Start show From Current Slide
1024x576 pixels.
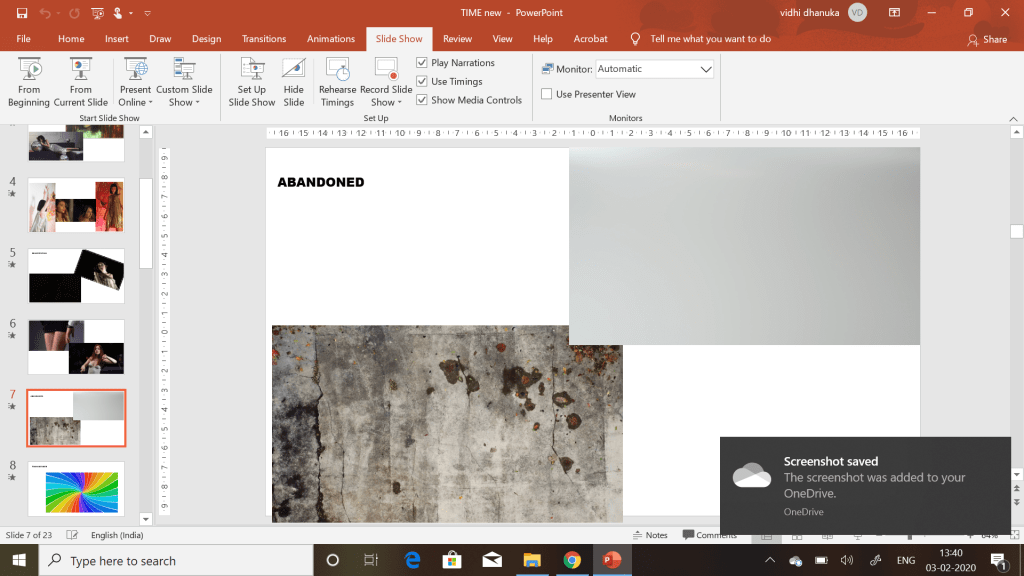[81, 82]
